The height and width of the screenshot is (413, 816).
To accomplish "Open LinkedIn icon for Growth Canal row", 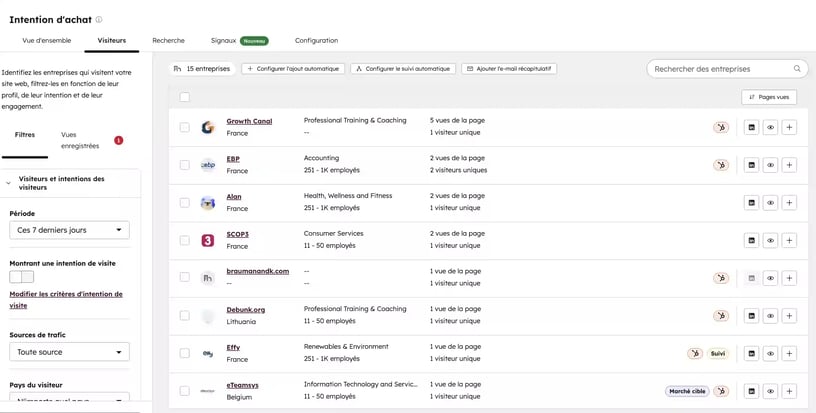I will pos(751,128).
